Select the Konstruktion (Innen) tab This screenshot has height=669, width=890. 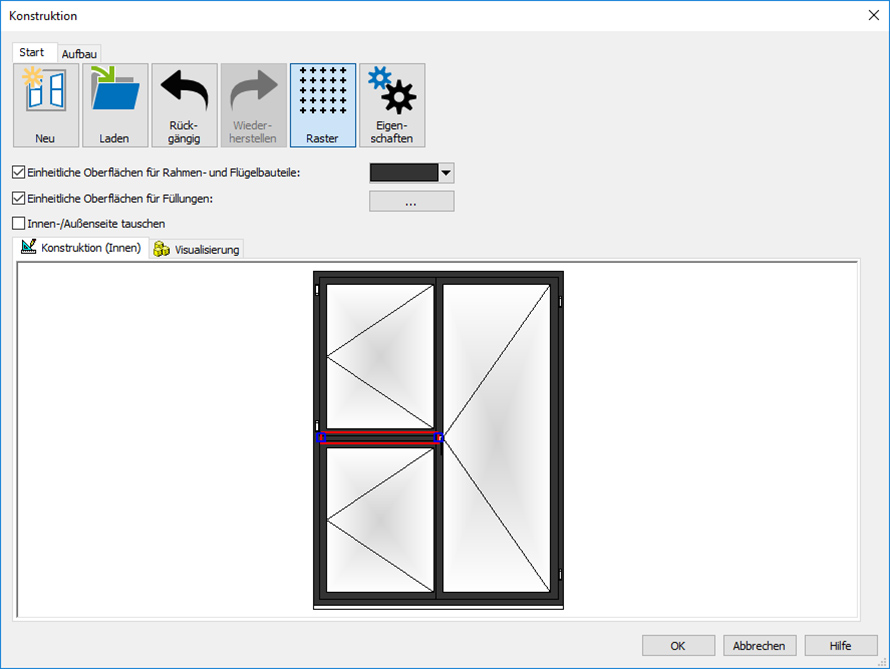[x=81, y=247]
